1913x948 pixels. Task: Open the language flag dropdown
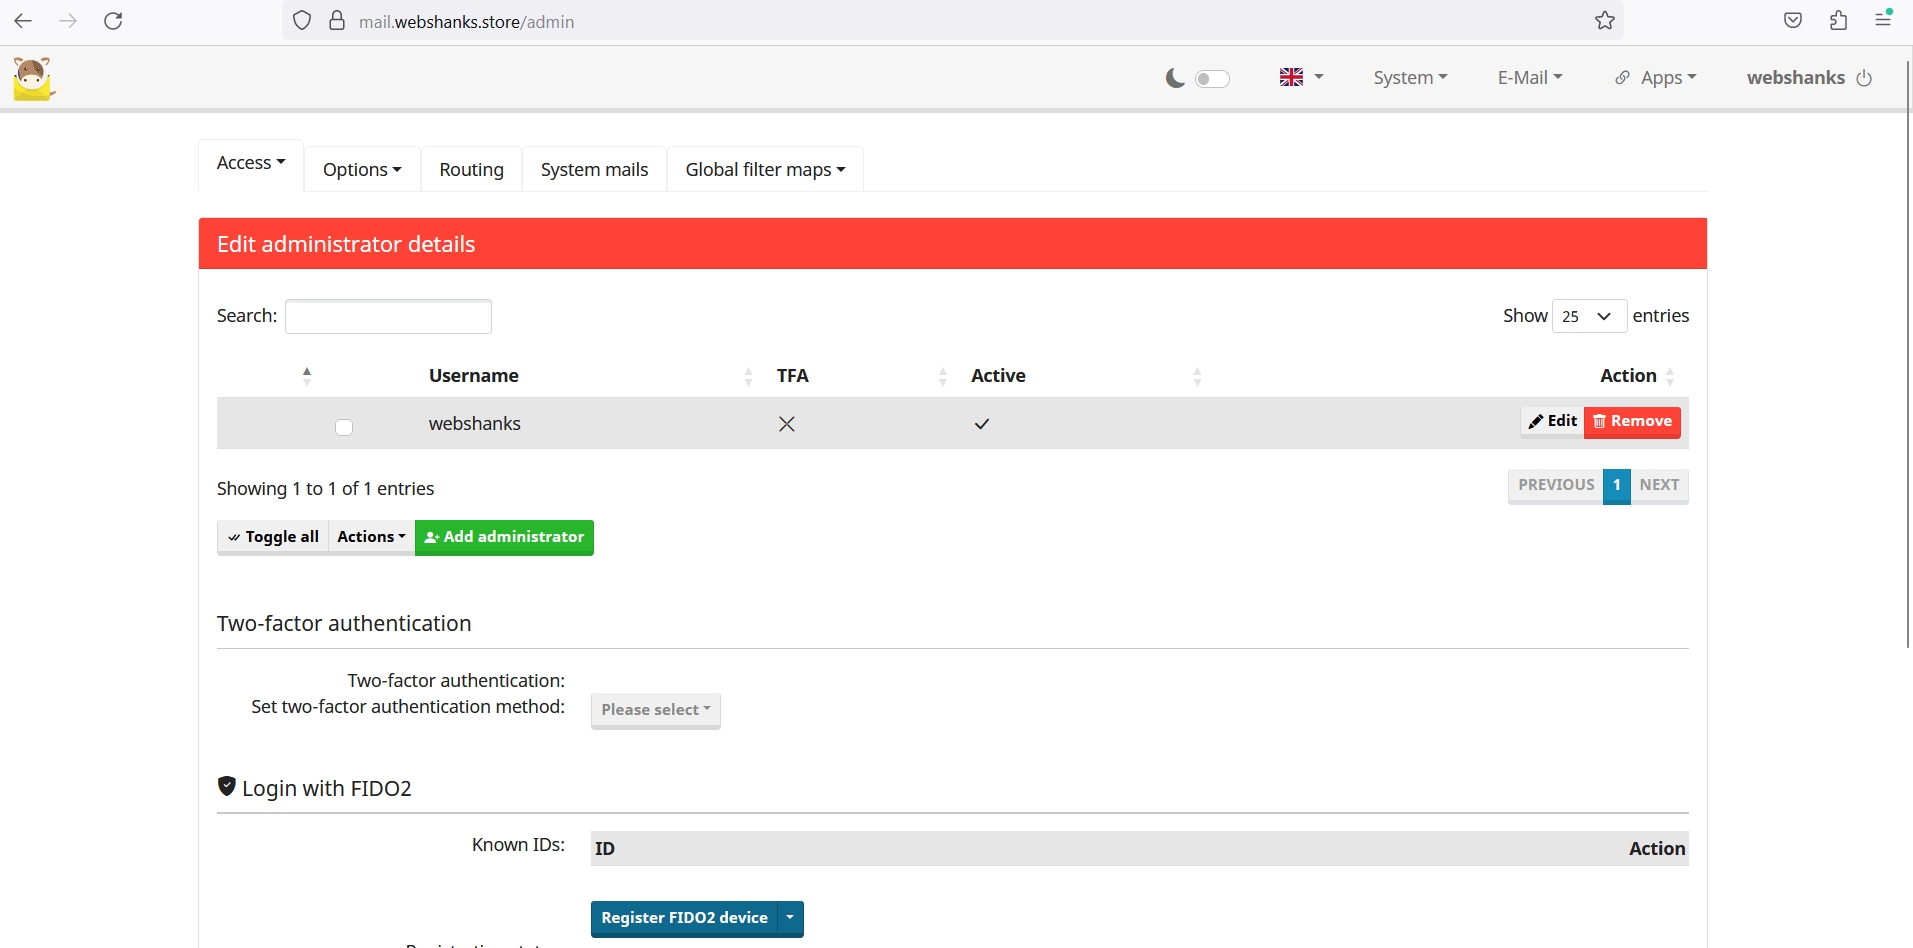pyautogui.click(x=1301, y=77)
